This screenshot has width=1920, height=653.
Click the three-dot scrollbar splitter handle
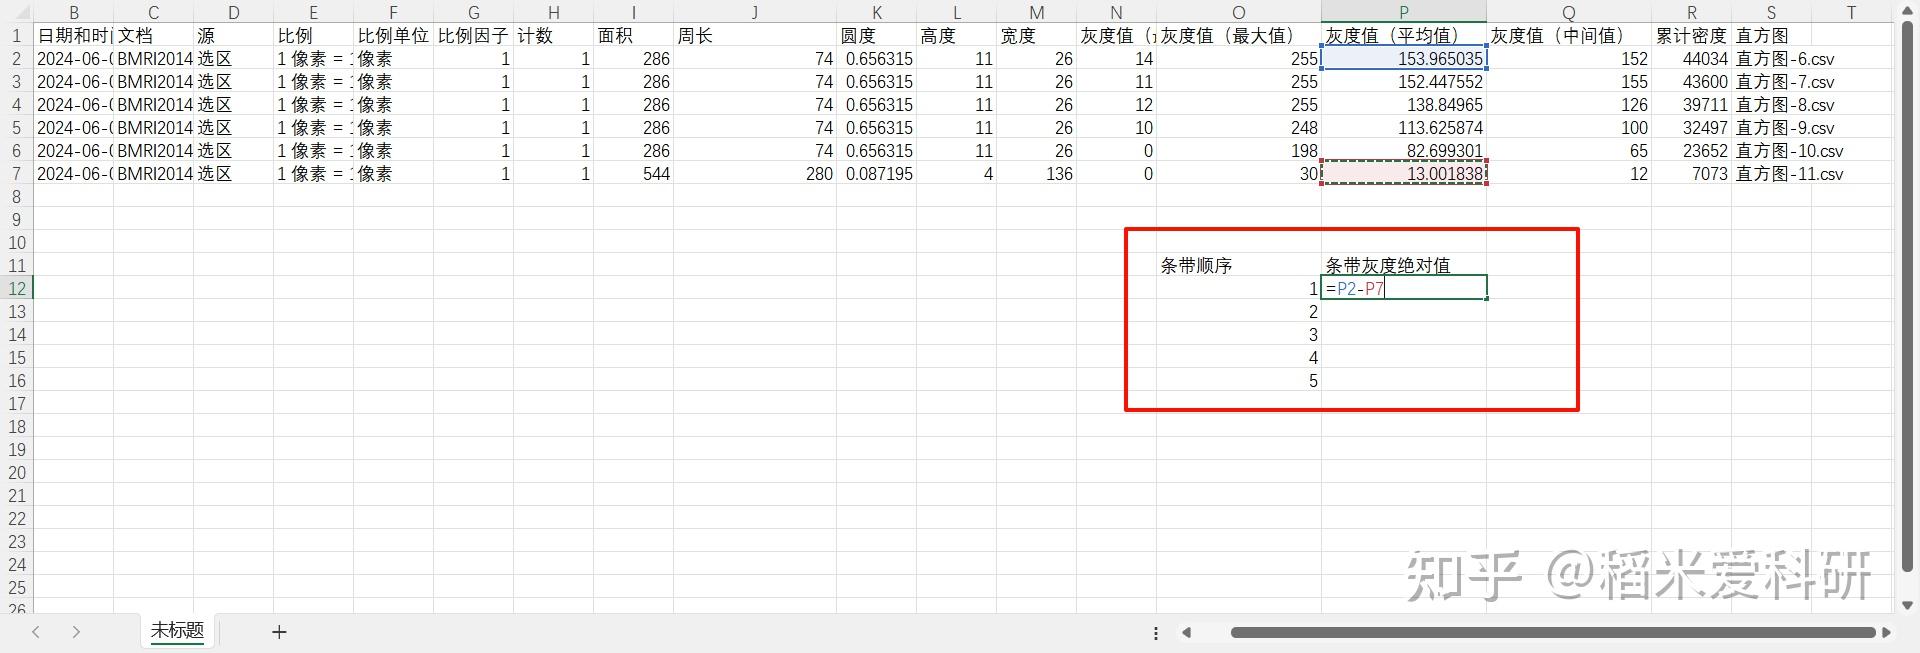pos(1156,633)
